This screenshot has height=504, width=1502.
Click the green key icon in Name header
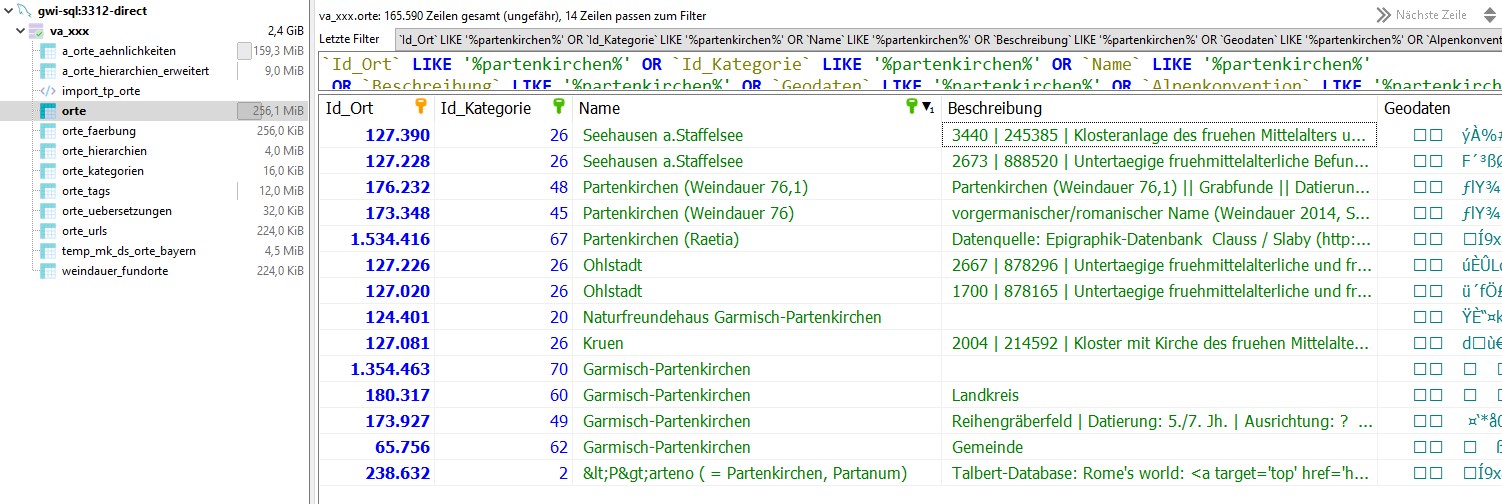point(911,107)
